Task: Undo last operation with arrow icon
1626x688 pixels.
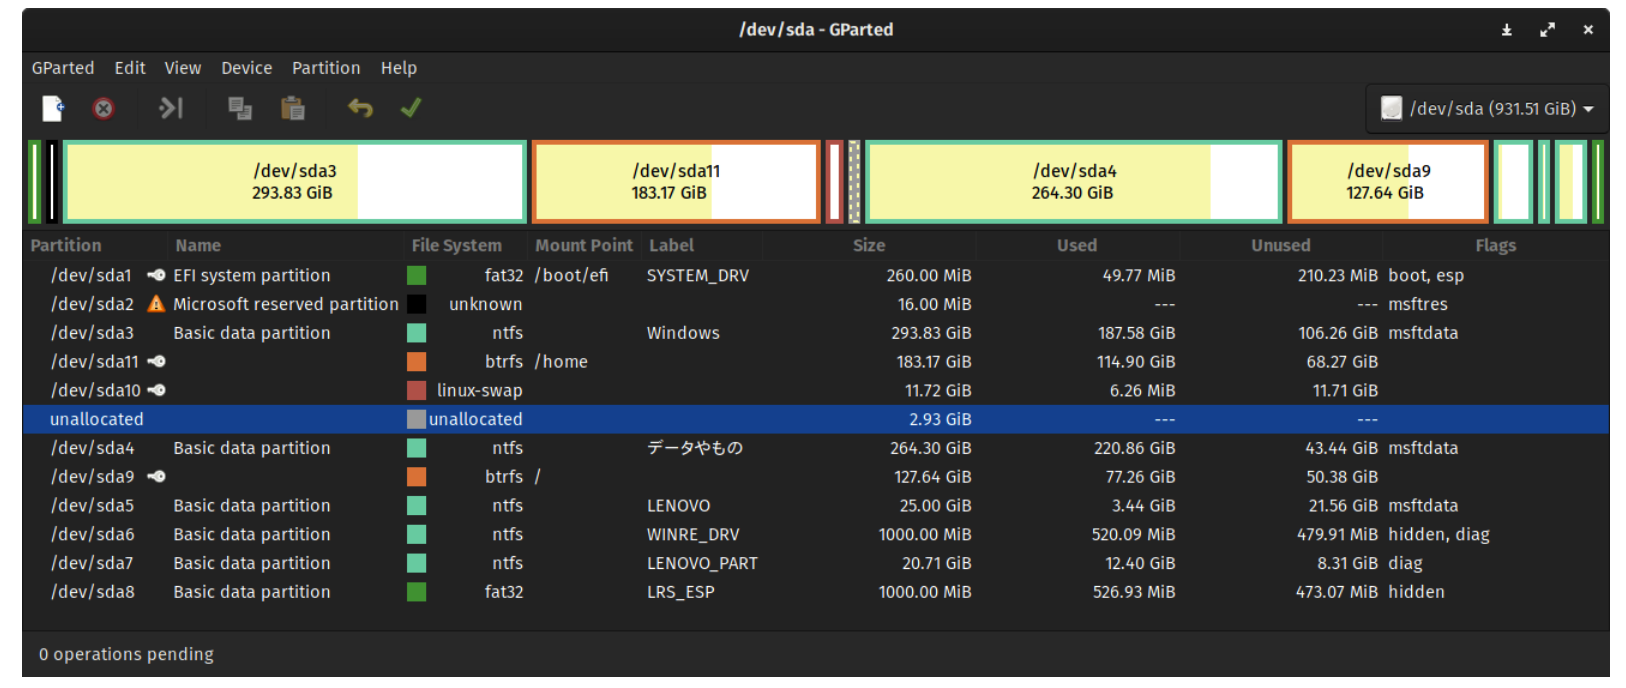Action: pos(360,108)
